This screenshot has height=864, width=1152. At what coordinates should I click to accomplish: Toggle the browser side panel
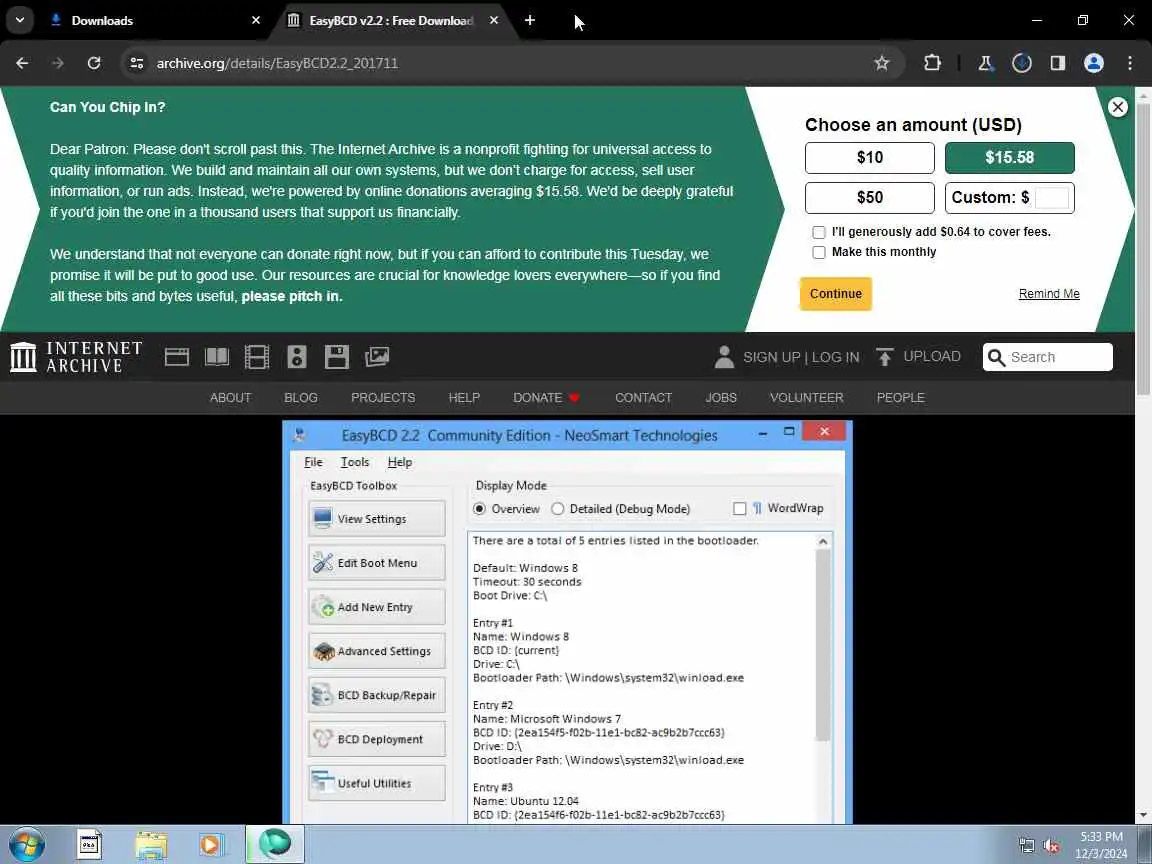1058,63
